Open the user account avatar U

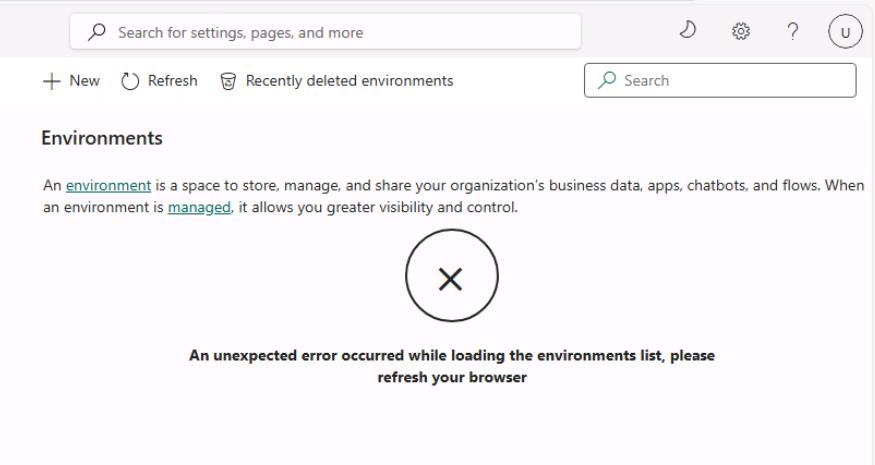pyautogui.click(x=845, y=32)
